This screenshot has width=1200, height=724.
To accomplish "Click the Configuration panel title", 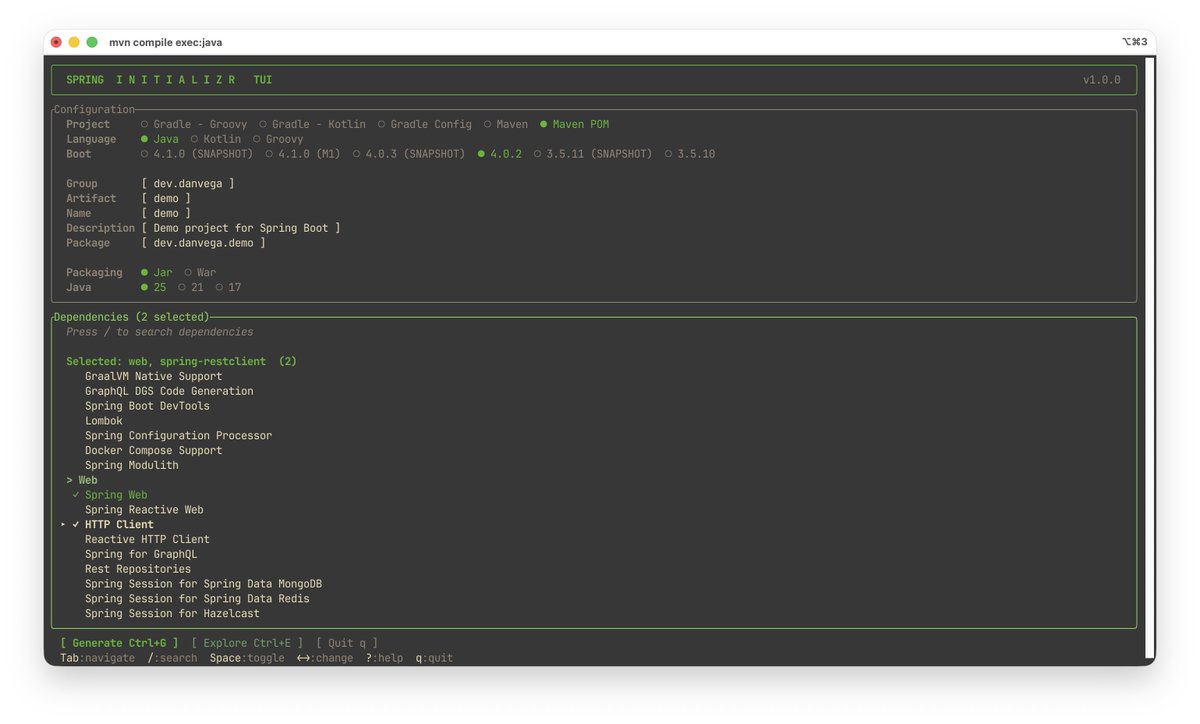I will point(94,109).
